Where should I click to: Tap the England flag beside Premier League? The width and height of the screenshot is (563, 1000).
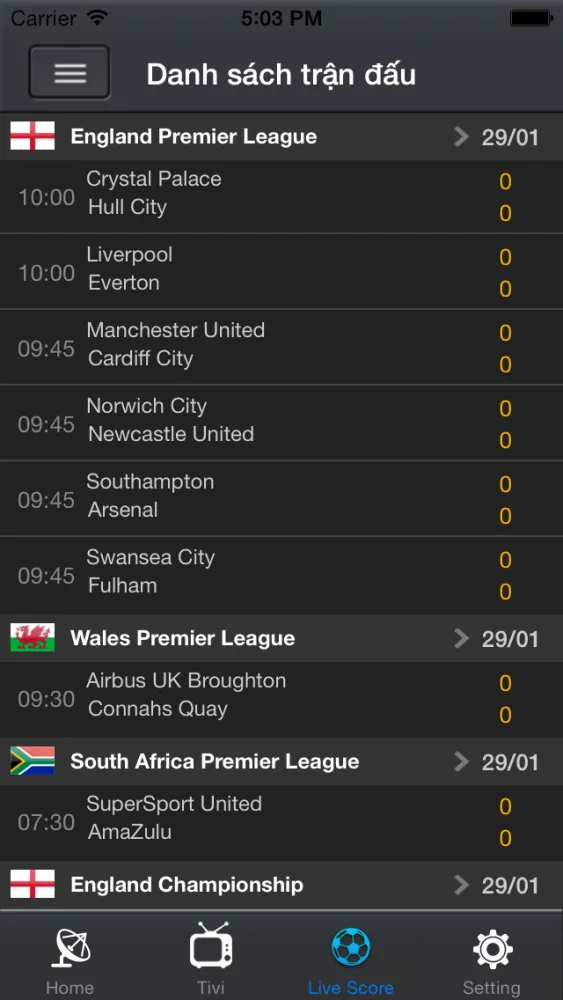coord(33,136)
